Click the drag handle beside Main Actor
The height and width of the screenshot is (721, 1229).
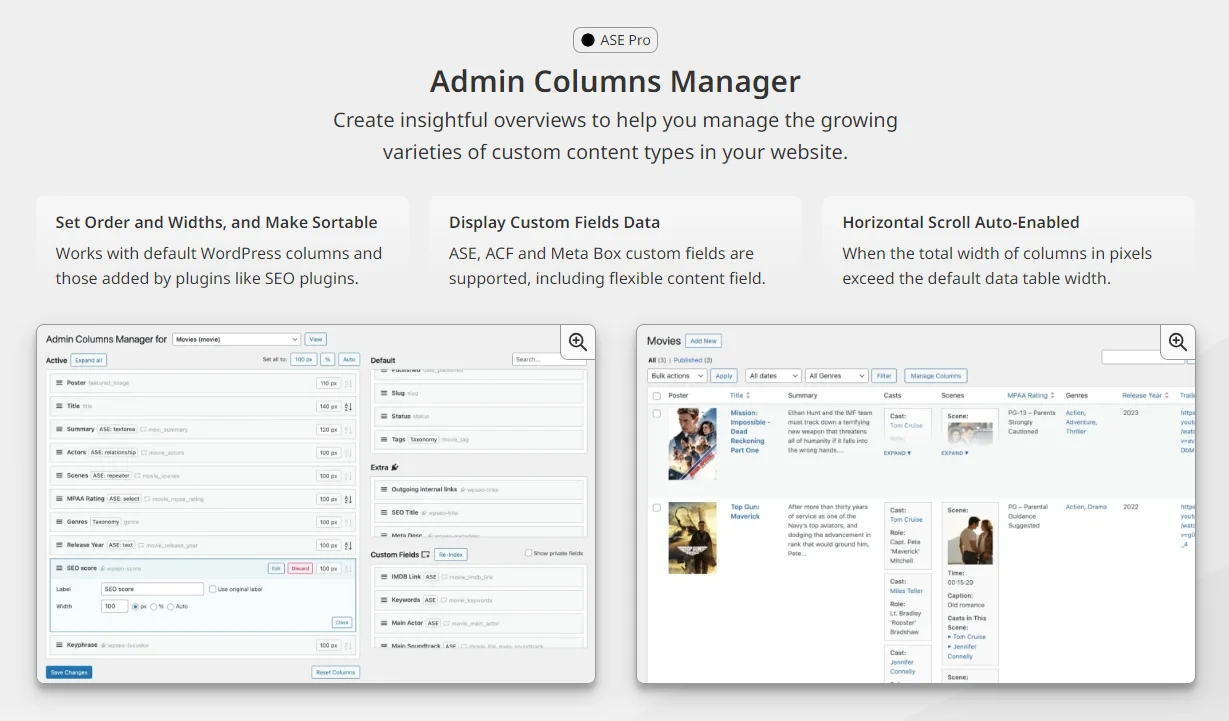coord(384,623)
